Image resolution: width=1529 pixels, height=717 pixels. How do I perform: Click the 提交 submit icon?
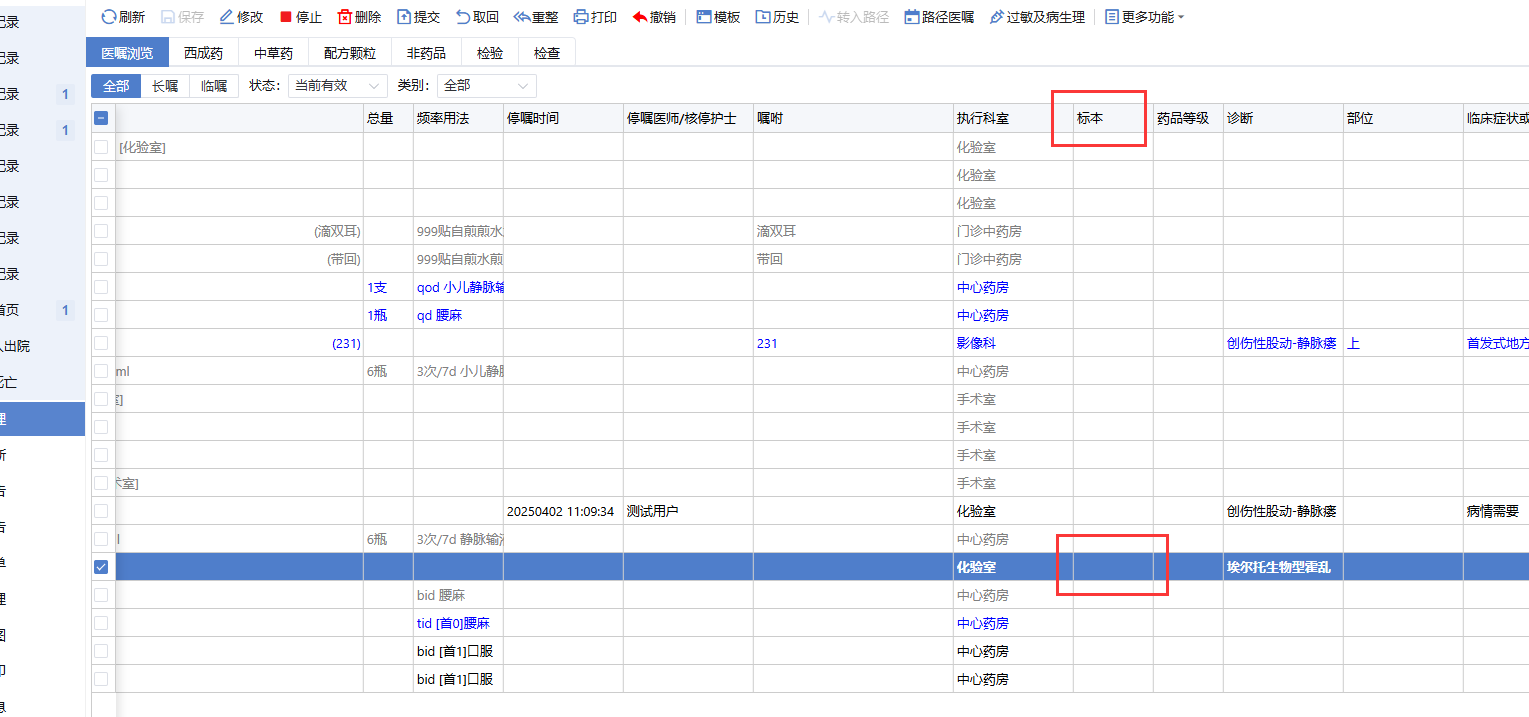tap(404, 17)
